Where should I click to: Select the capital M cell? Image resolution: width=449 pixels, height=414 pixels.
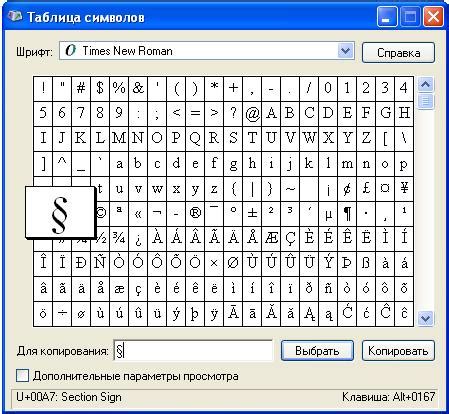coord(119,139)
